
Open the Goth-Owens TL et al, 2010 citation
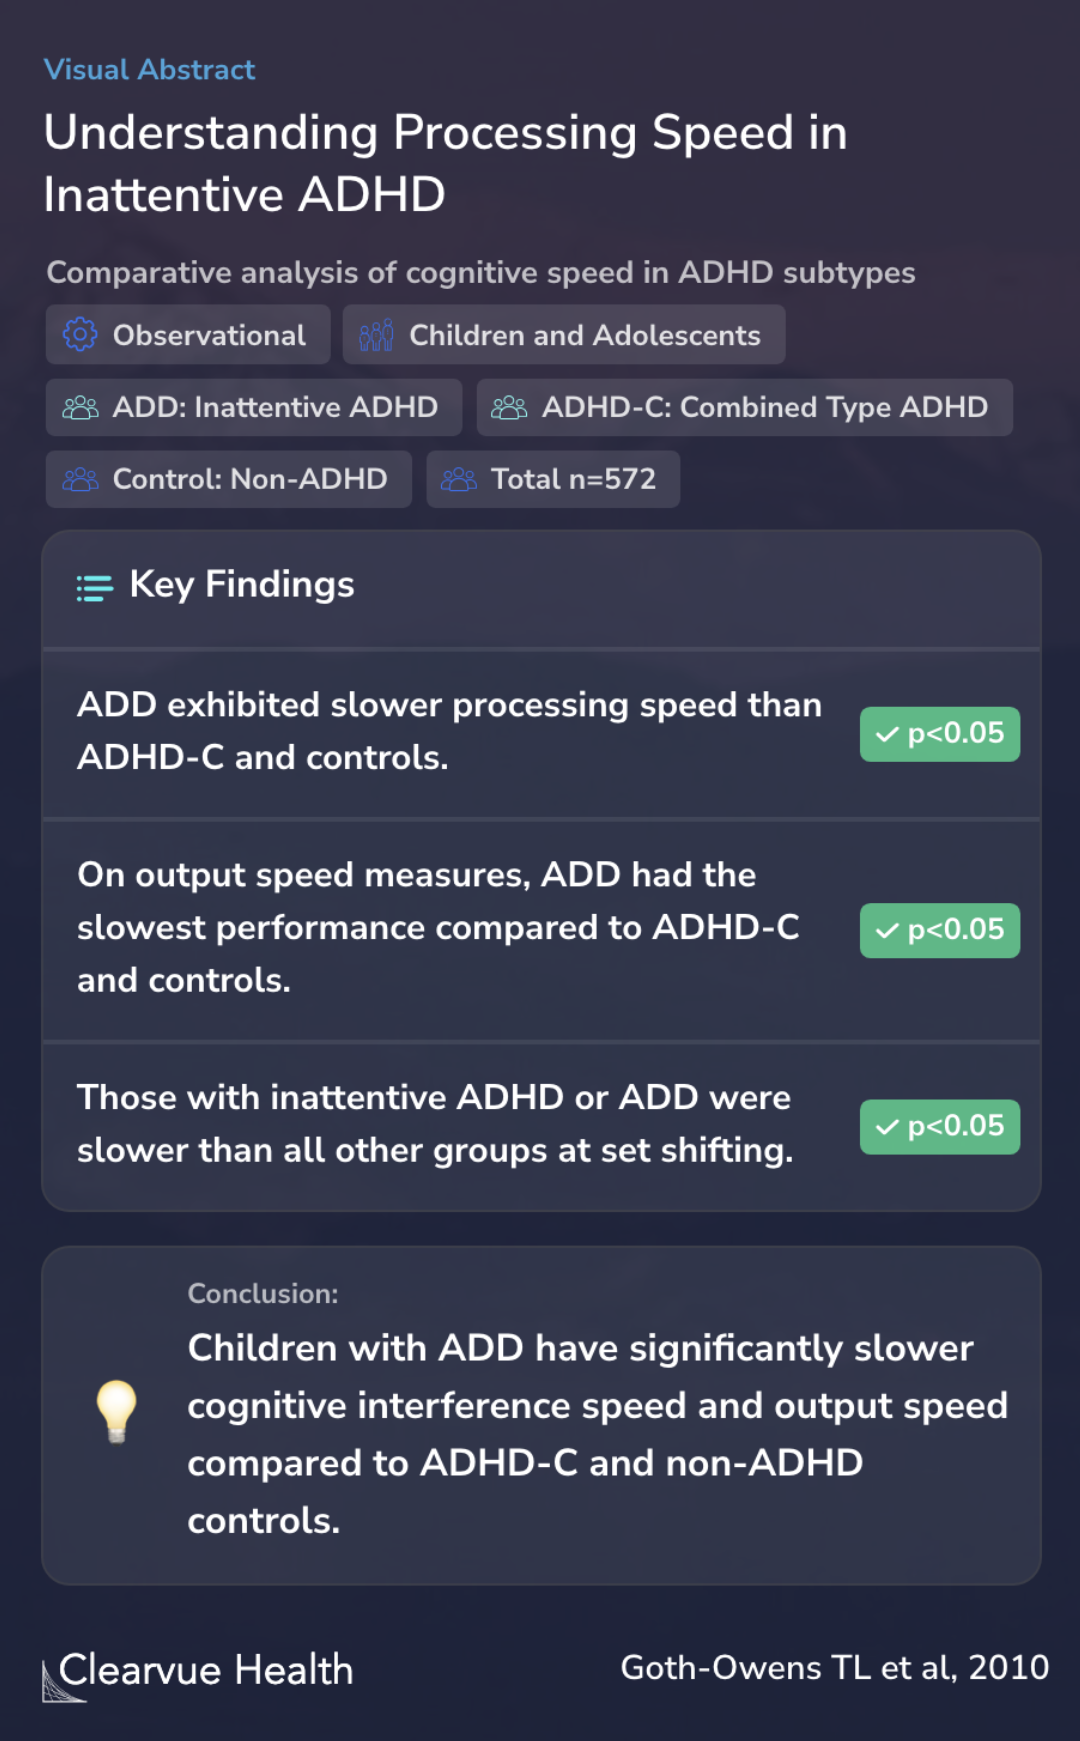835,1667
